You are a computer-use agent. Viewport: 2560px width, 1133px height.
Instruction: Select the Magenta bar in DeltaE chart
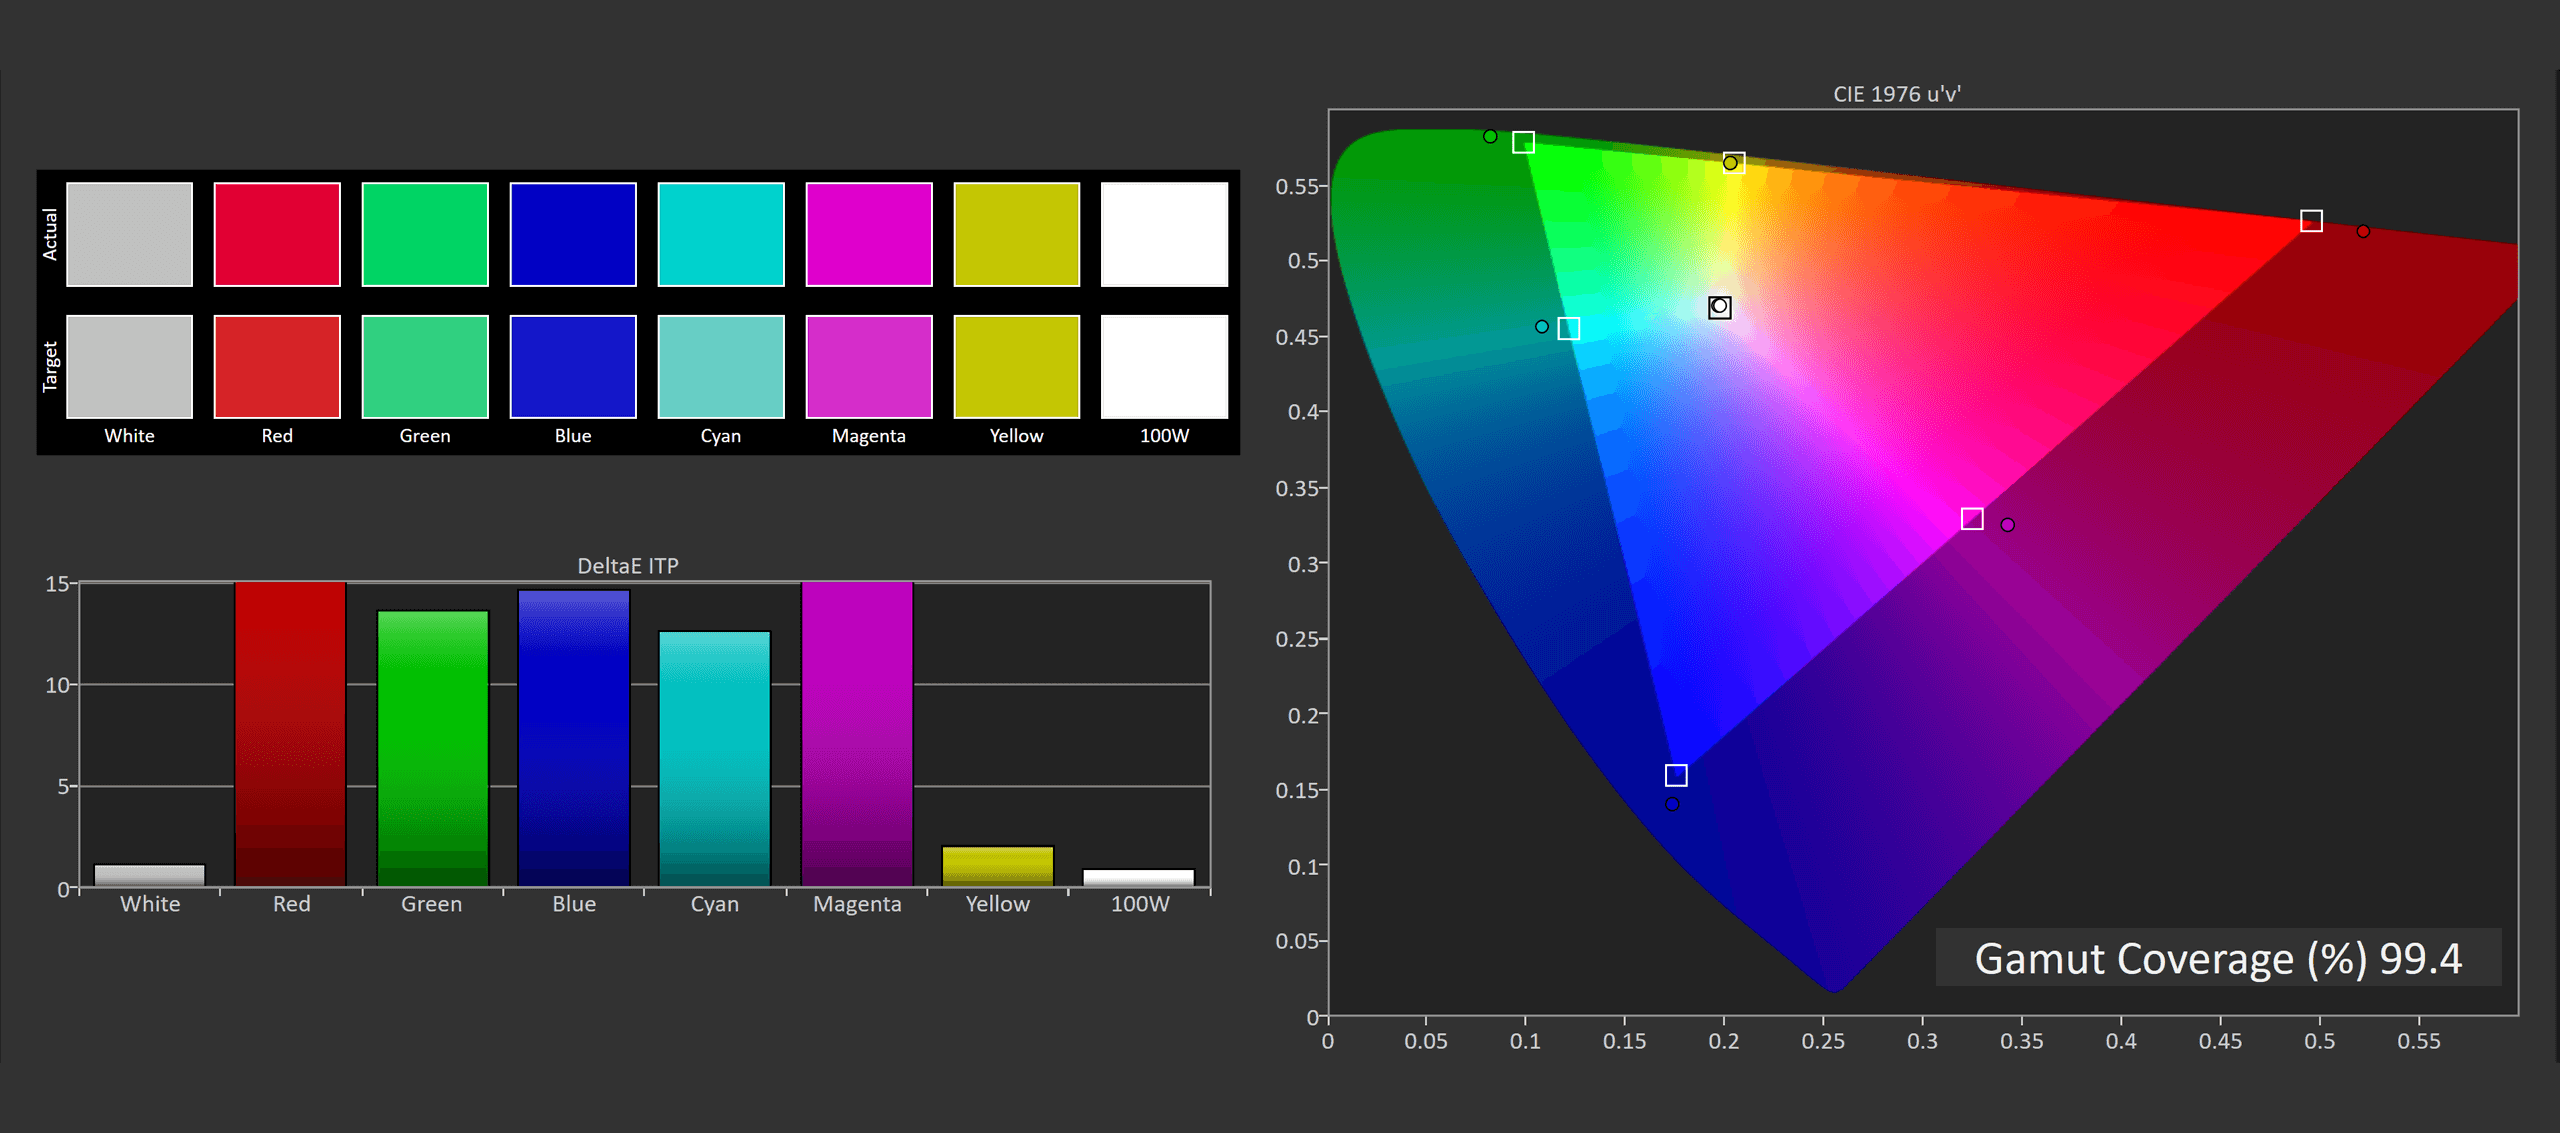coord(857,733)
